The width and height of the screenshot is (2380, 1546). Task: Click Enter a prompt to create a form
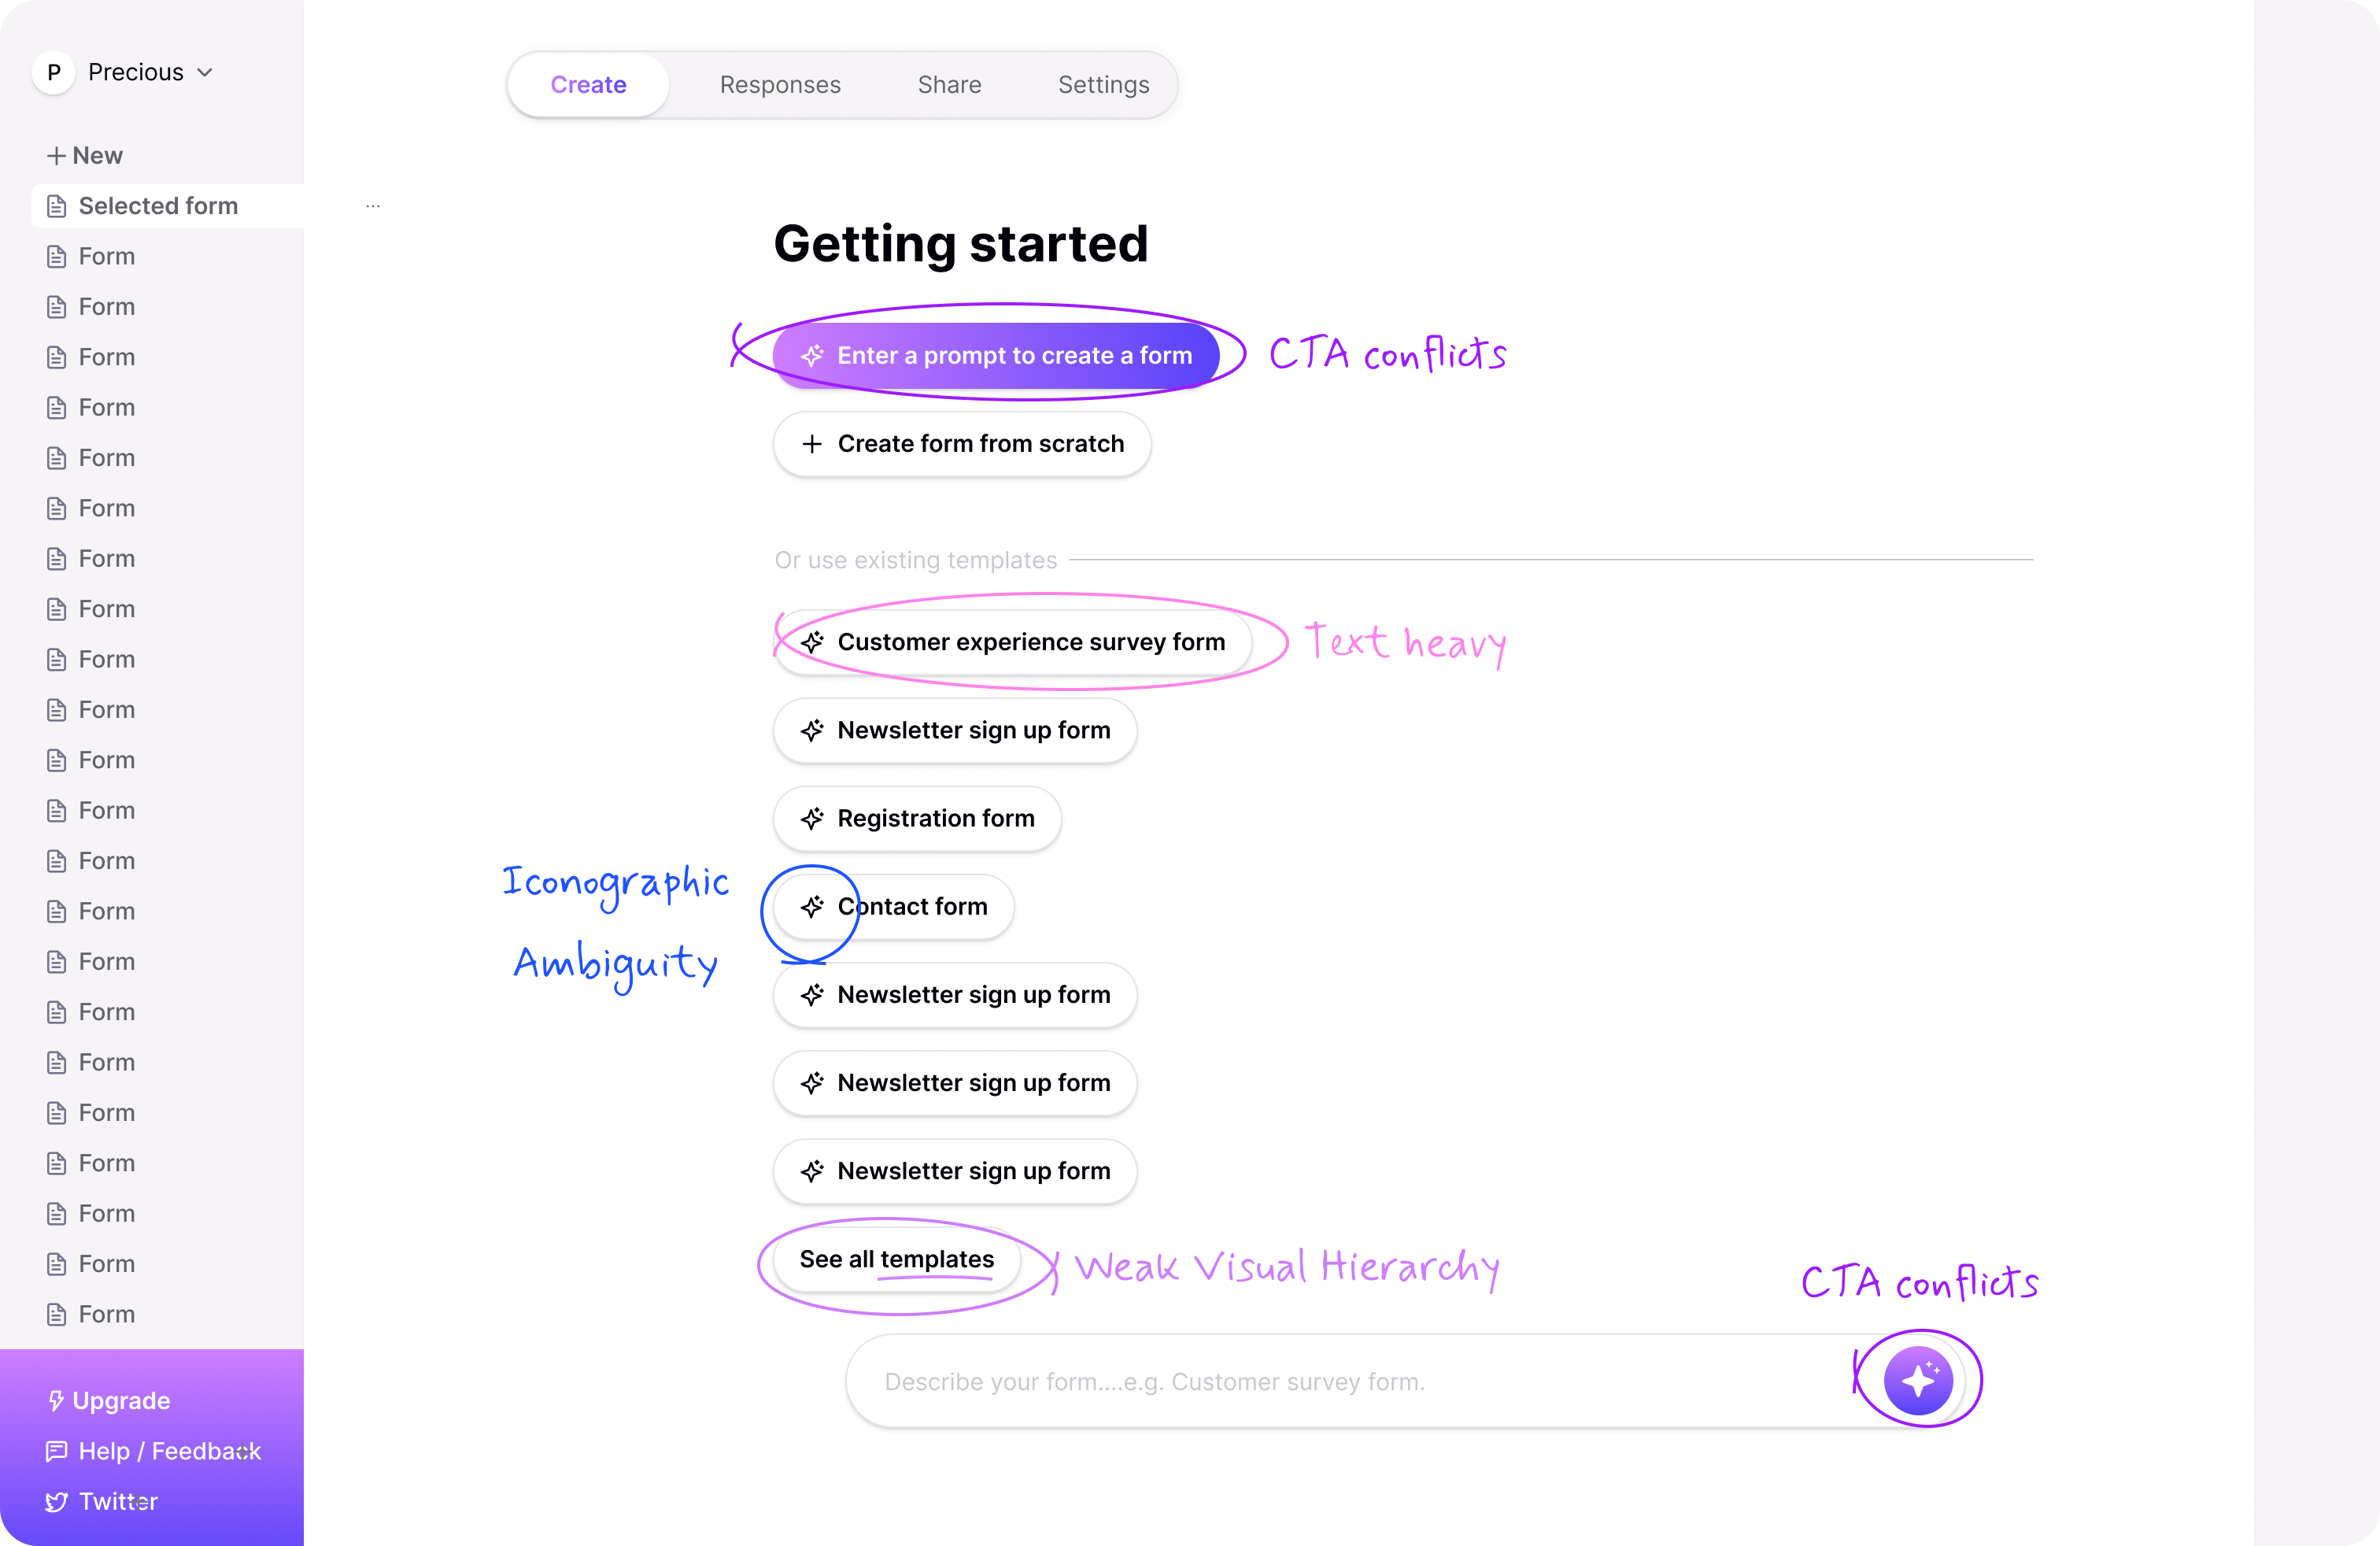[996, 356]
